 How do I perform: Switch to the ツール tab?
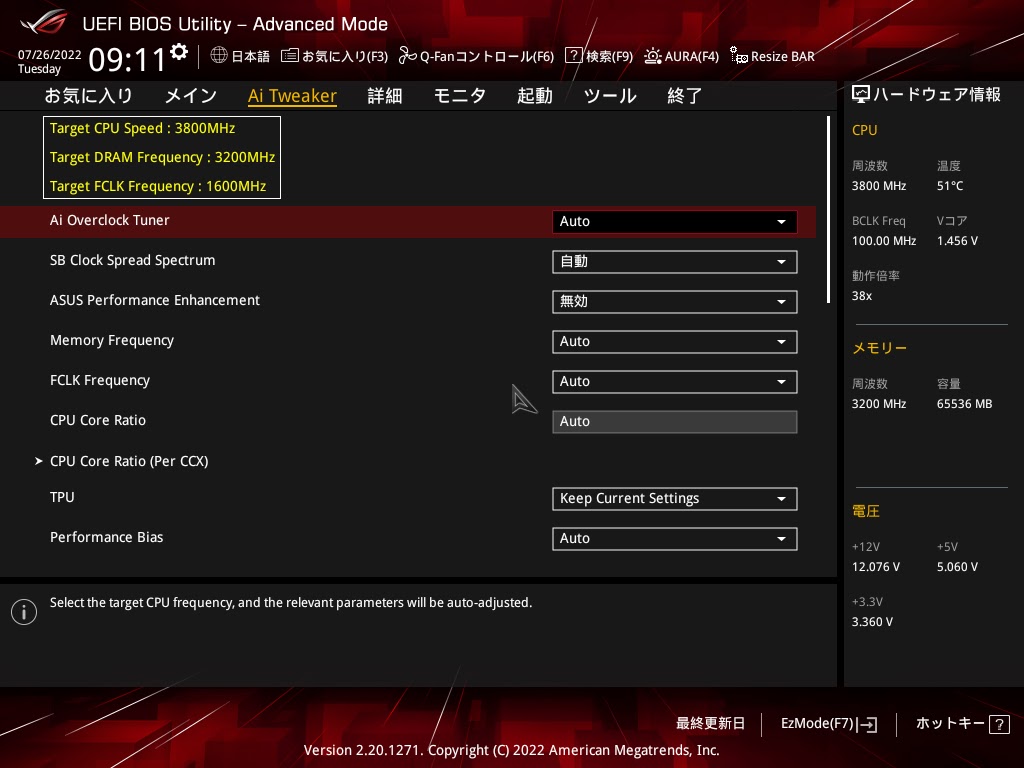pyautogui.click(x=610, y=96)
